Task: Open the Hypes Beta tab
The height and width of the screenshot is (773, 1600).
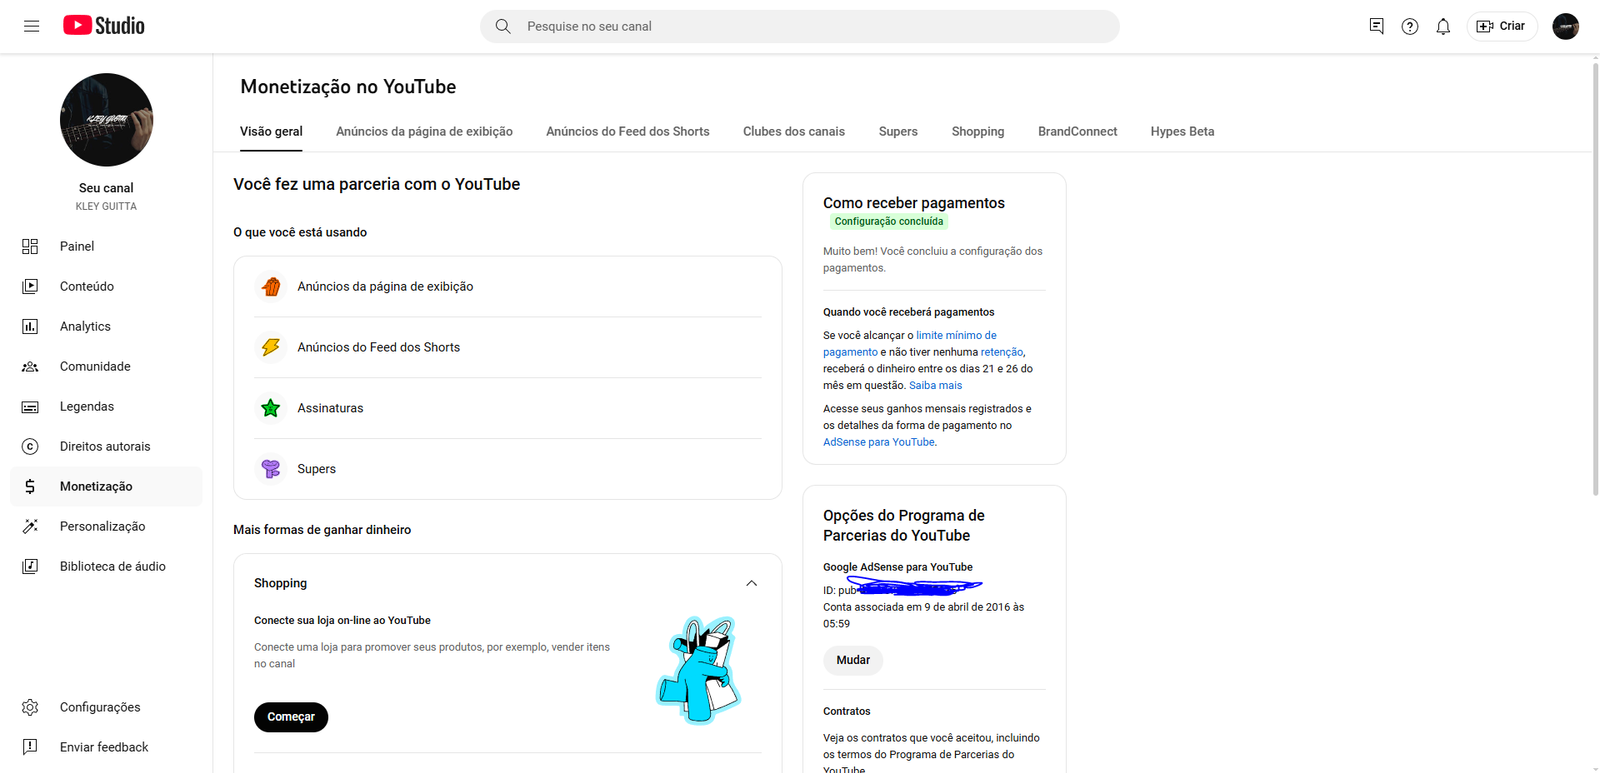Action: point(1182,132)
